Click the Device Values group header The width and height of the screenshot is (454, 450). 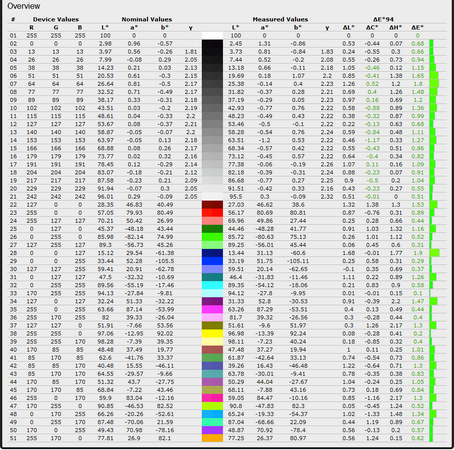pos(56,19)
